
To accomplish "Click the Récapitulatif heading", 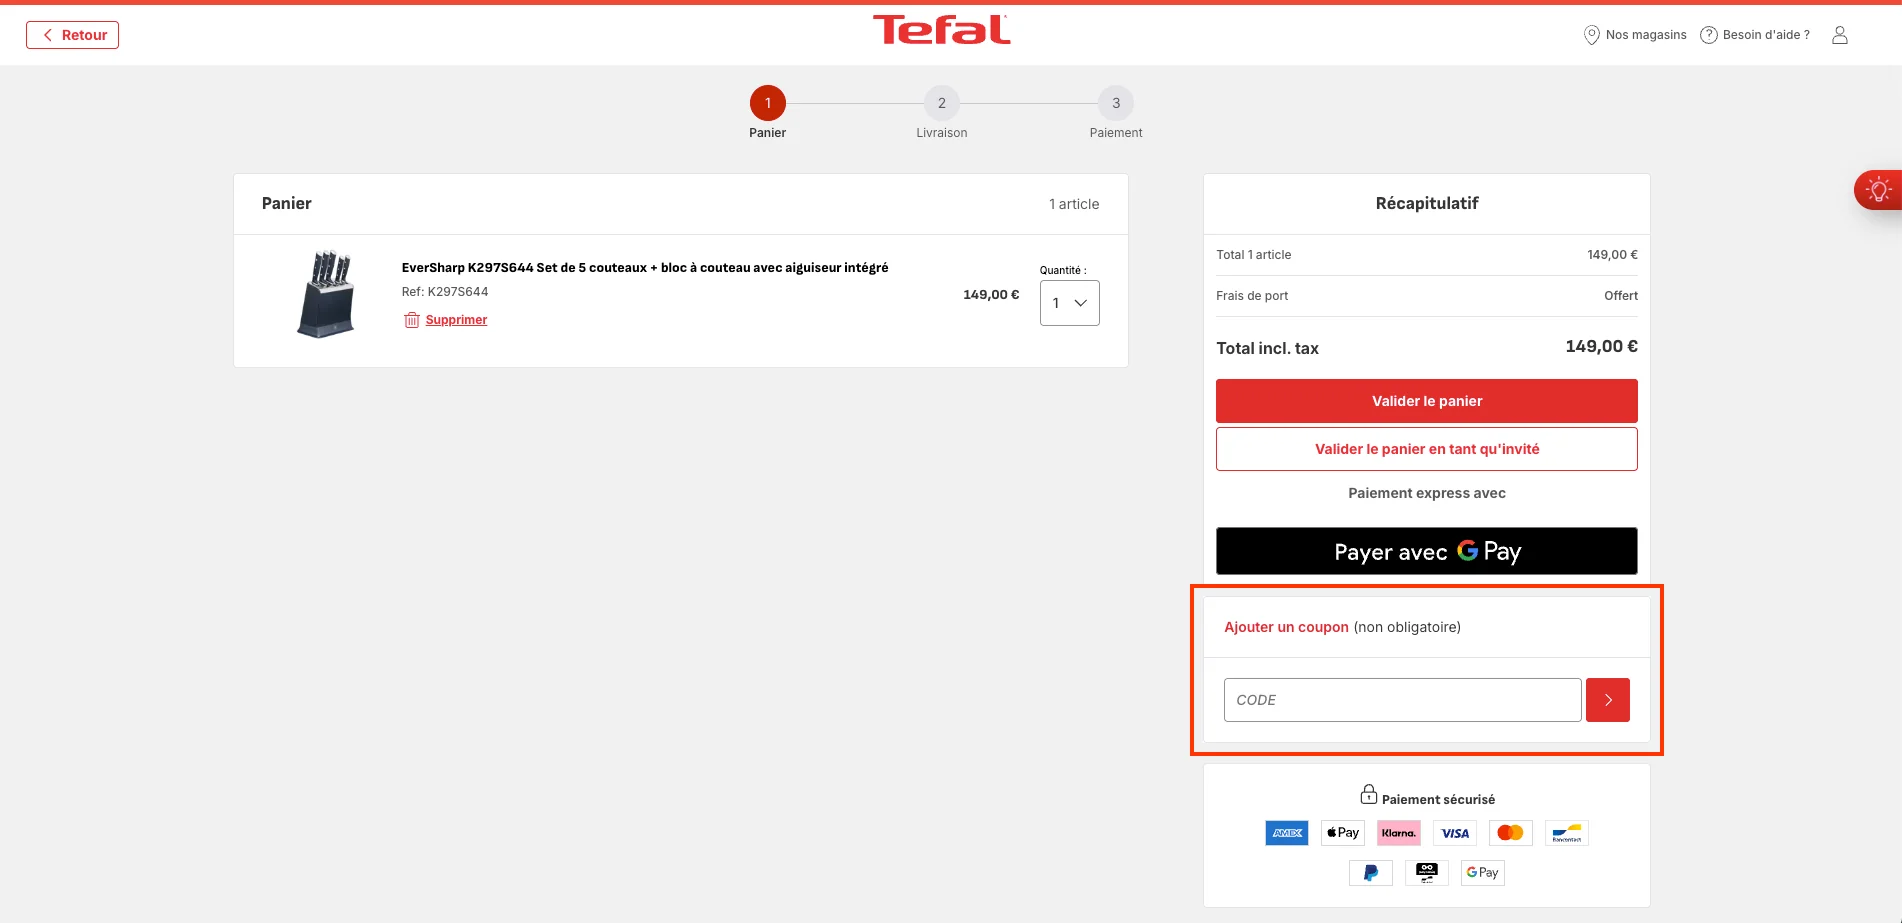I will click(x=1426, y=203).
